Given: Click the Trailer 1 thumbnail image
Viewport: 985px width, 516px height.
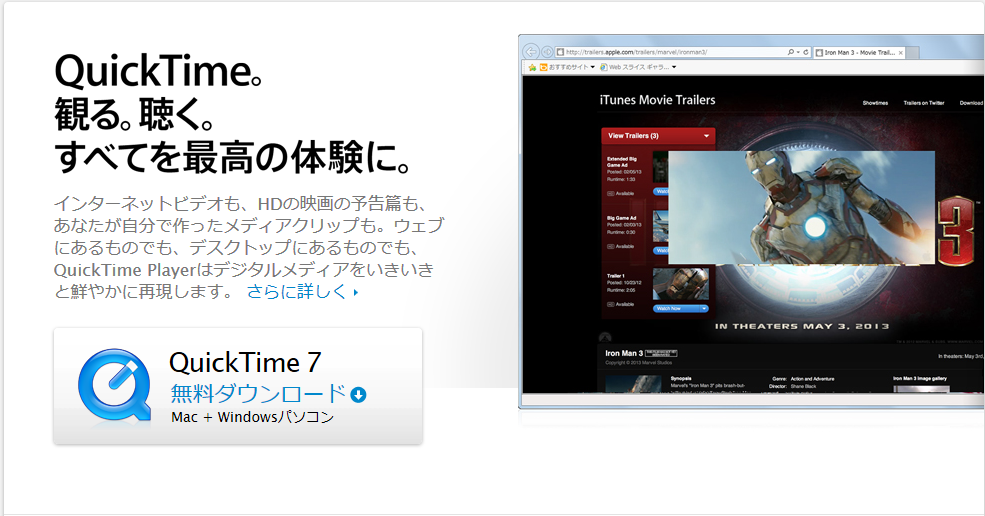Looking at the screenshot, I should [x=680, y=284].
